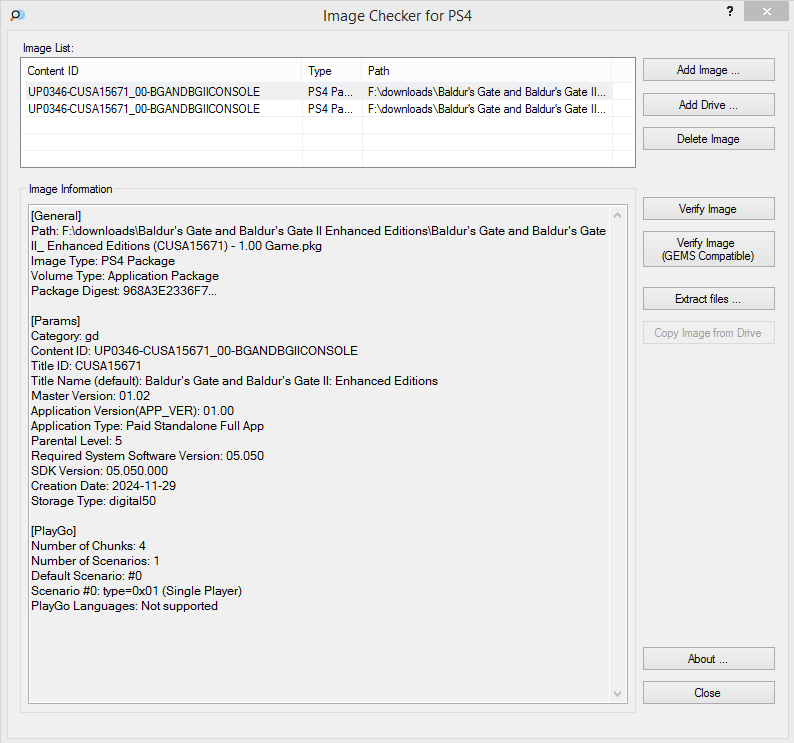The height and width of the screenshot is (743, 794).
Task: Click the Type column header
Action: point(332,70)
